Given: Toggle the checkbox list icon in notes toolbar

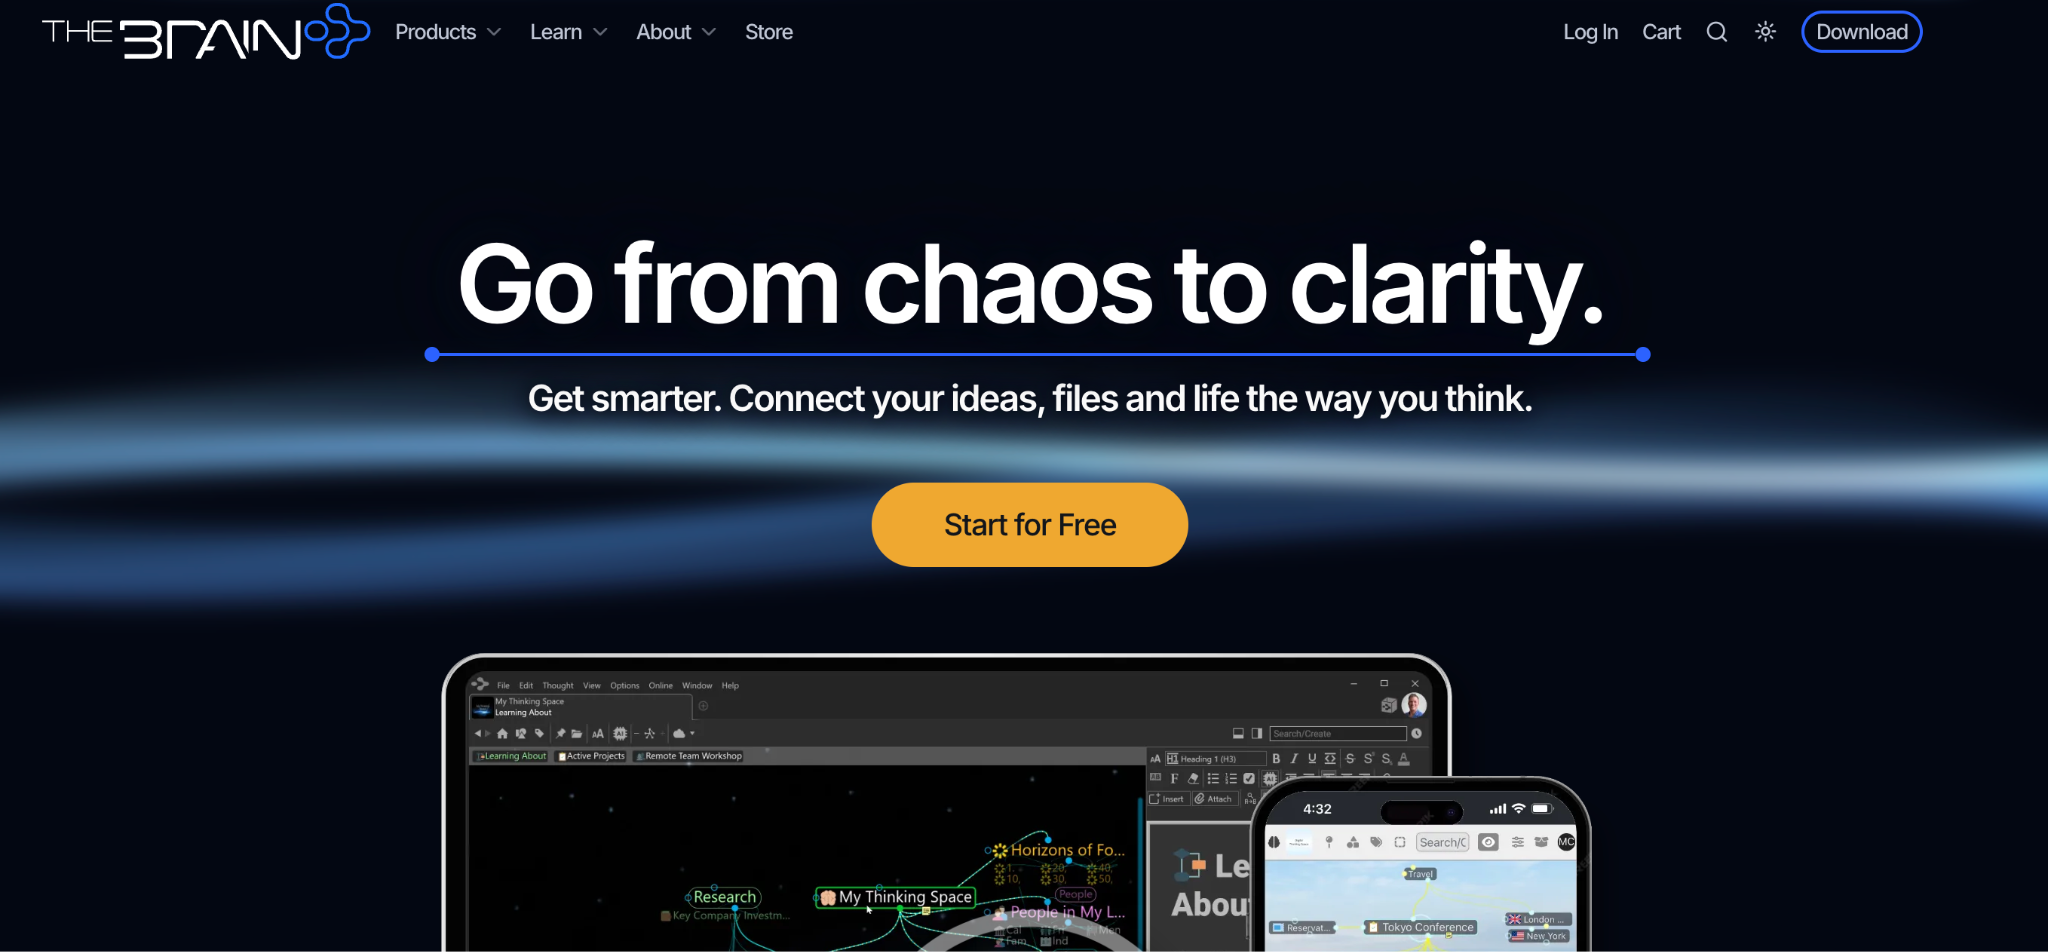Looking at the screenshot, I should (x=1249, y=779).
